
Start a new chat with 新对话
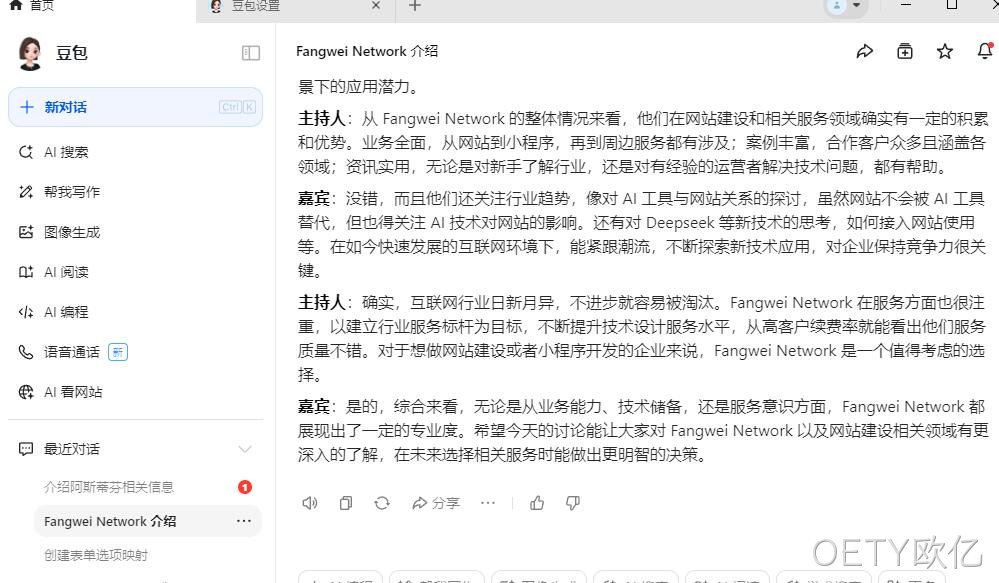tap(135, 107)
